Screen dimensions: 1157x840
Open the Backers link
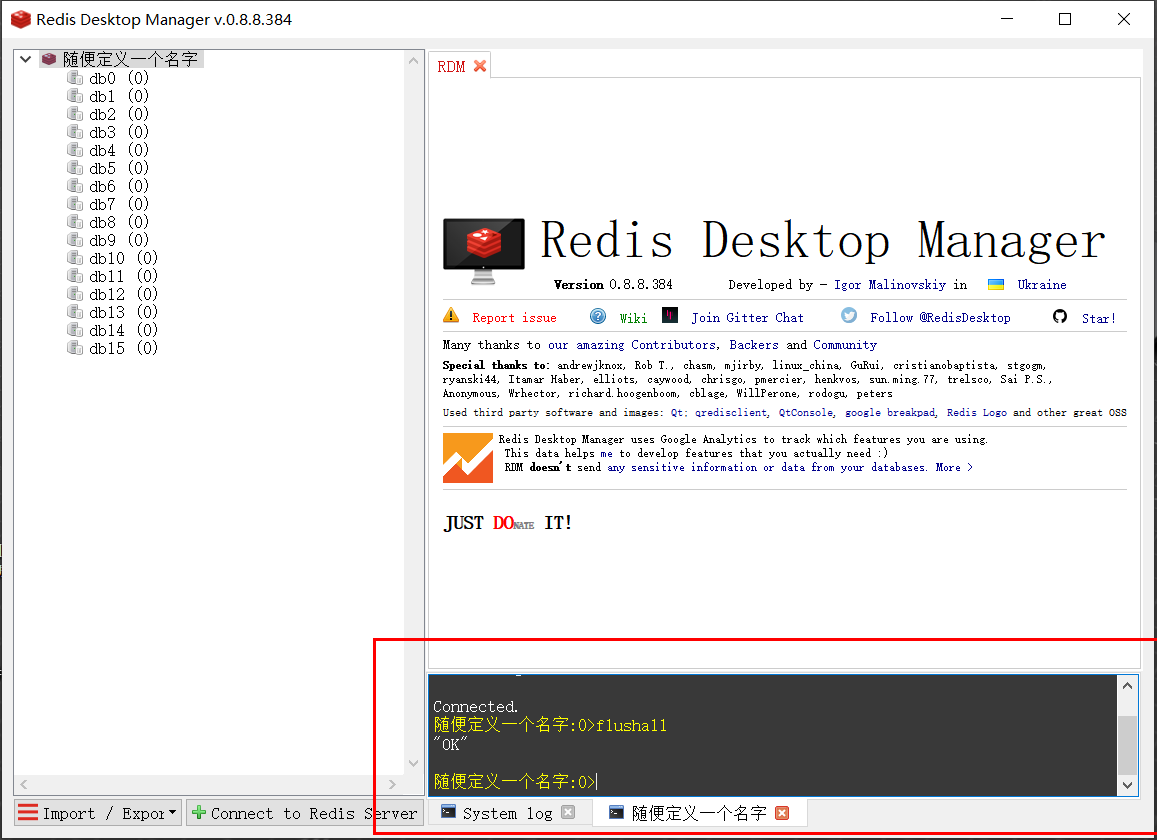pos(753,345)
